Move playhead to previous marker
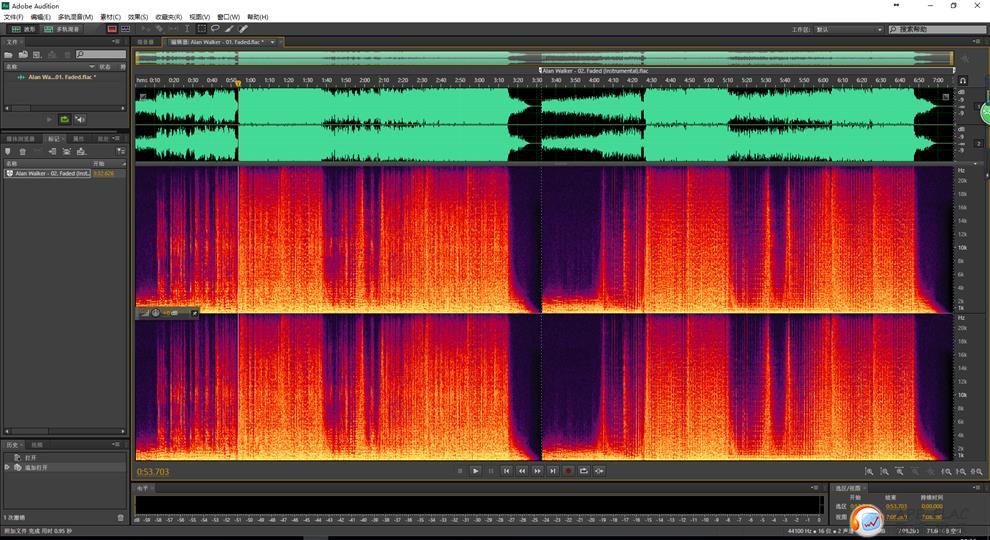990x540 pixels. click(x=506, y=471)
